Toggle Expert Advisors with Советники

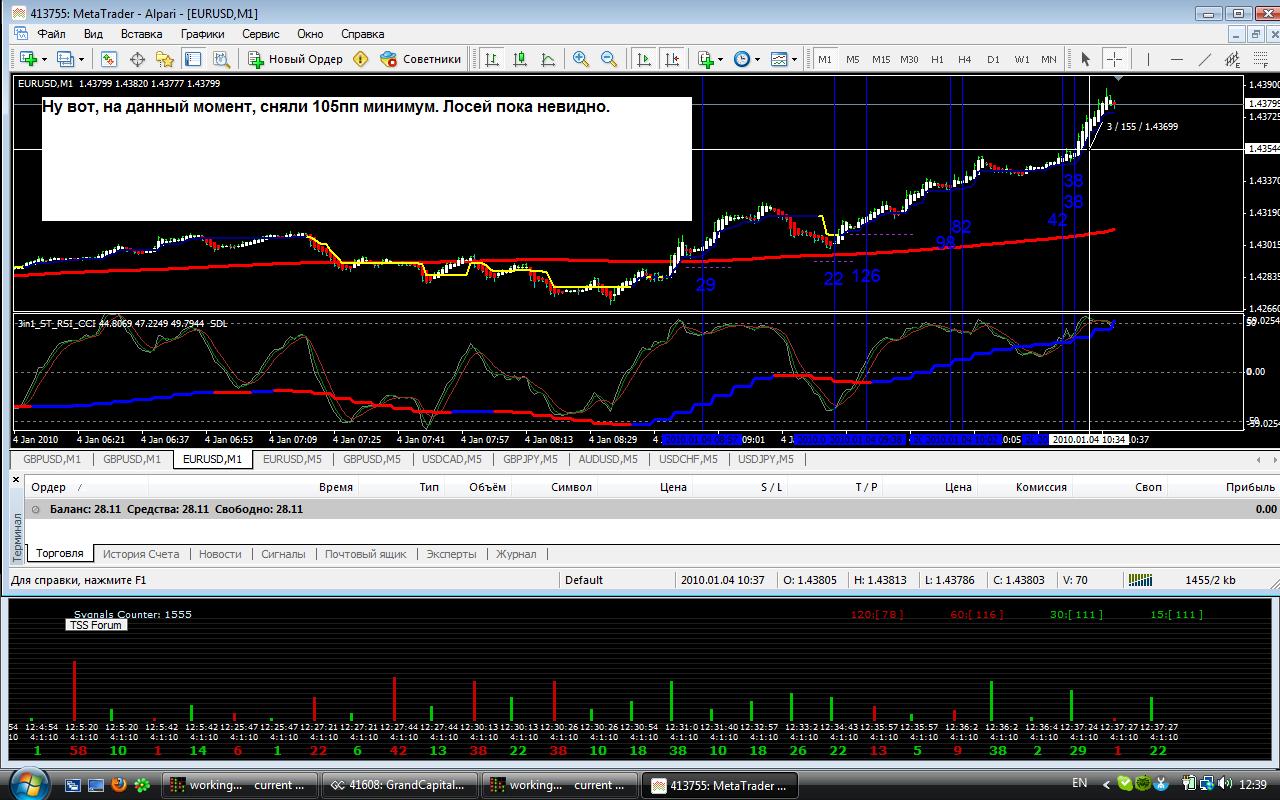pos(420,59)
